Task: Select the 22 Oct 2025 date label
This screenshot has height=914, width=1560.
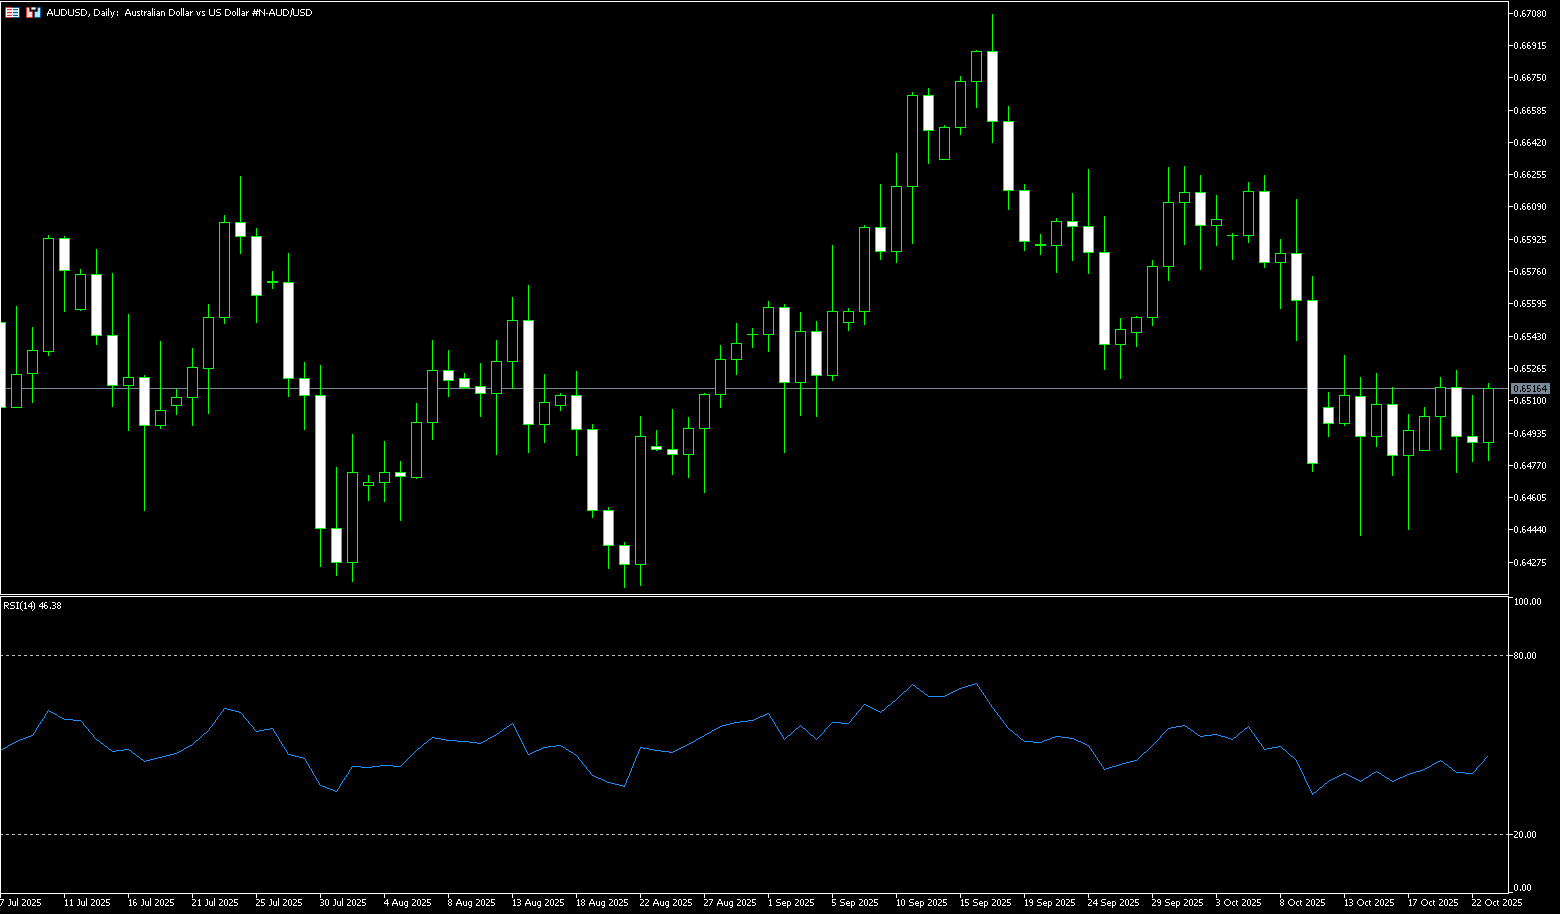Action: pos(1497,902)
